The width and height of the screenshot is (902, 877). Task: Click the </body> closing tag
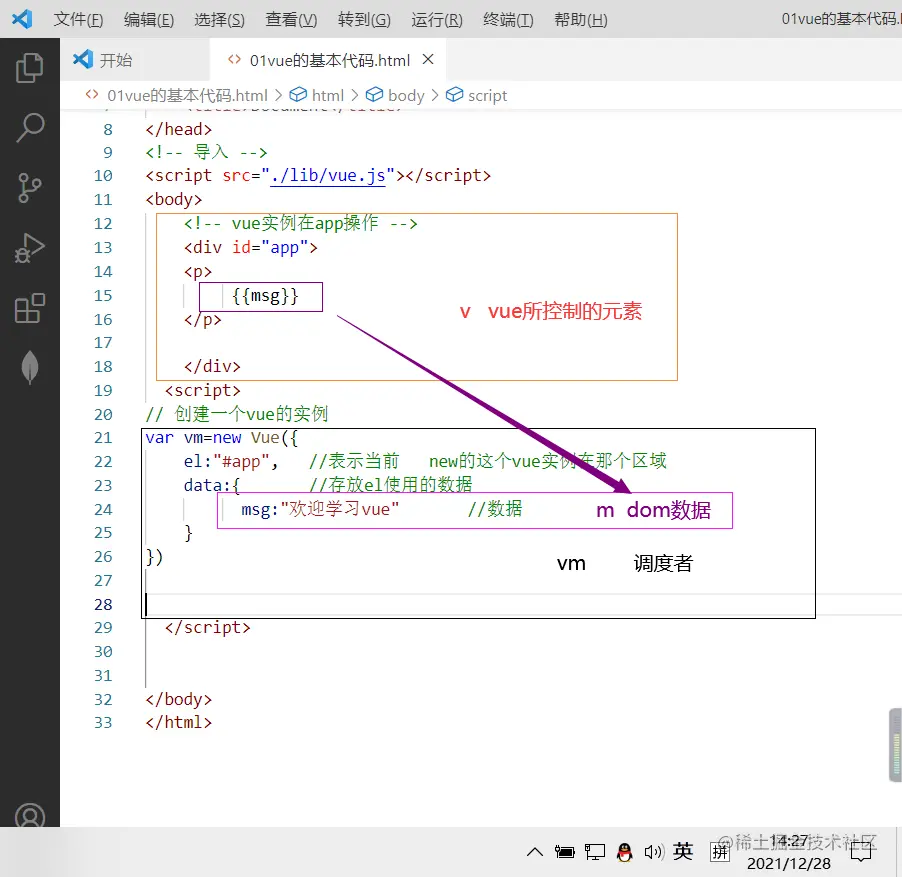[179, 699]
